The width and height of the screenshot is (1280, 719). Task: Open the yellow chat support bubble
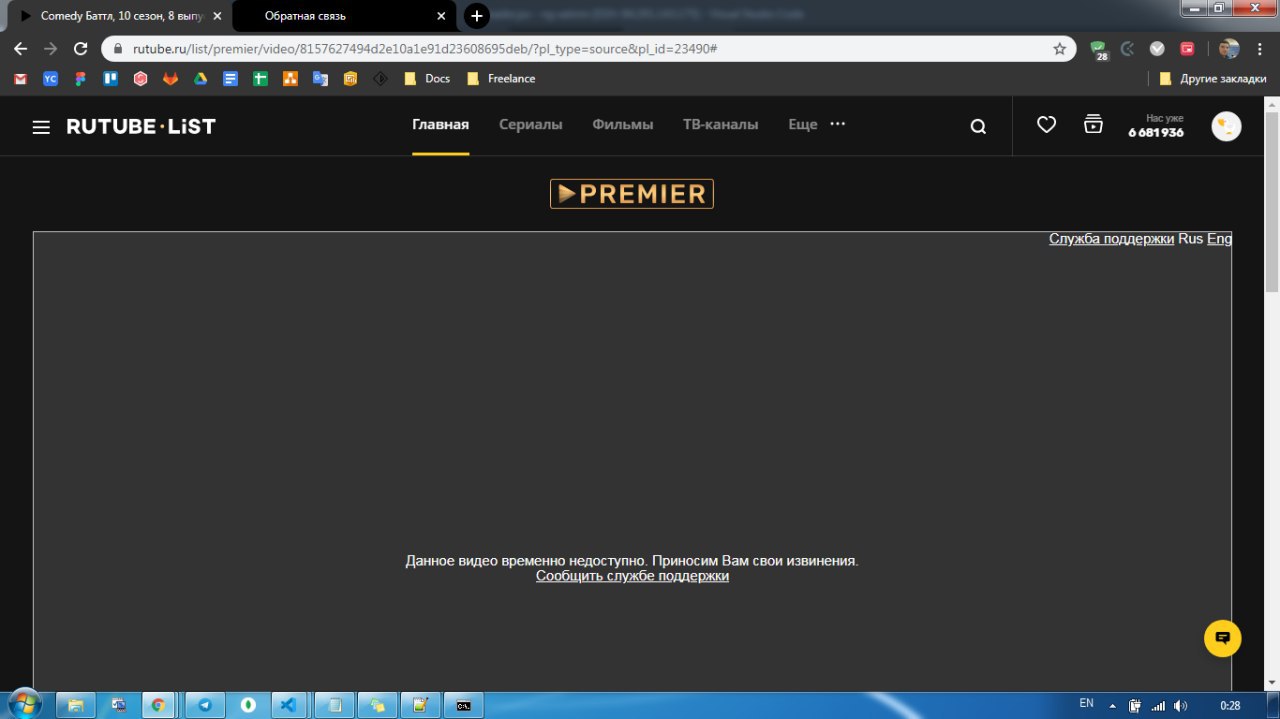(x=1222, y=638)
